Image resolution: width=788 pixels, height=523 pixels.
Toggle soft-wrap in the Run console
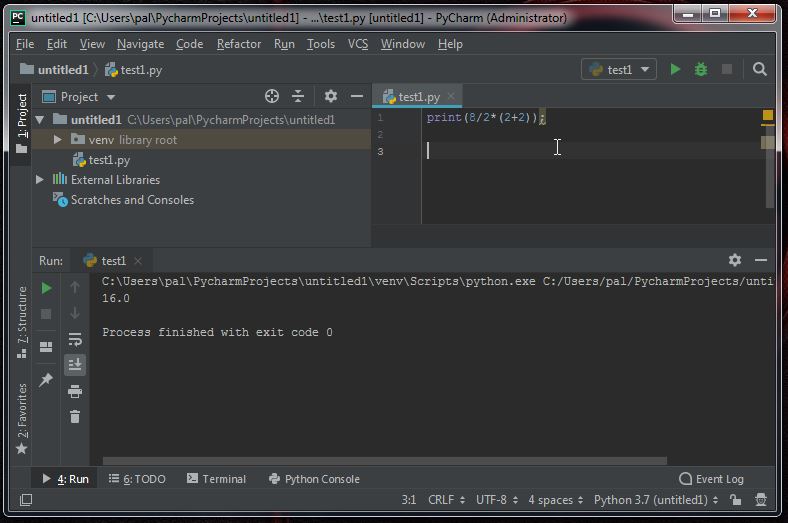point(75,340)
